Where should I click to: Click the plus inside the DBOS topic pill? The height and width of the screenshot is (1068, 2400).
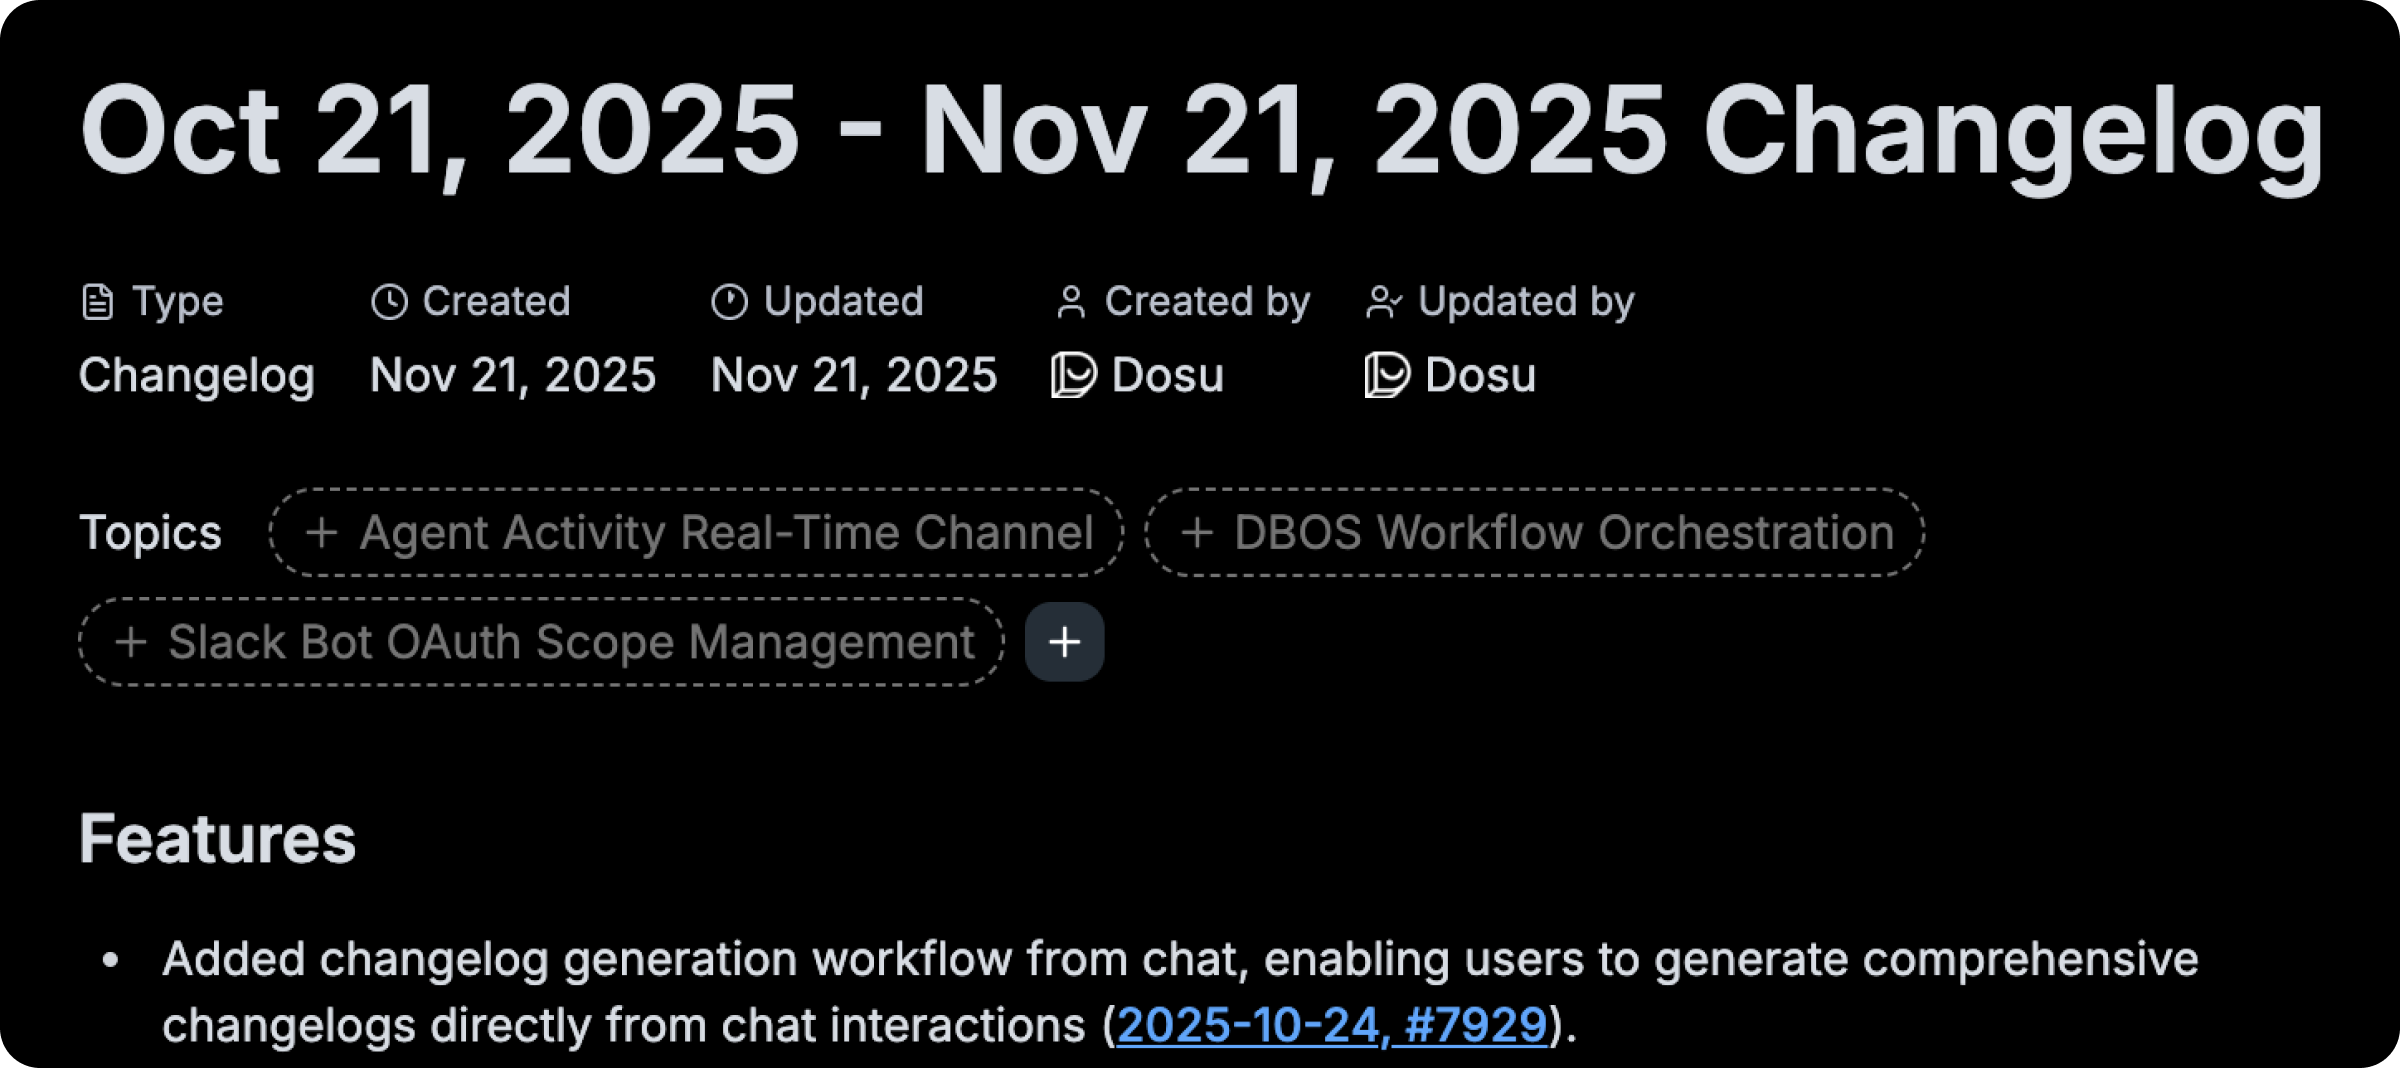coord(1196,533)
